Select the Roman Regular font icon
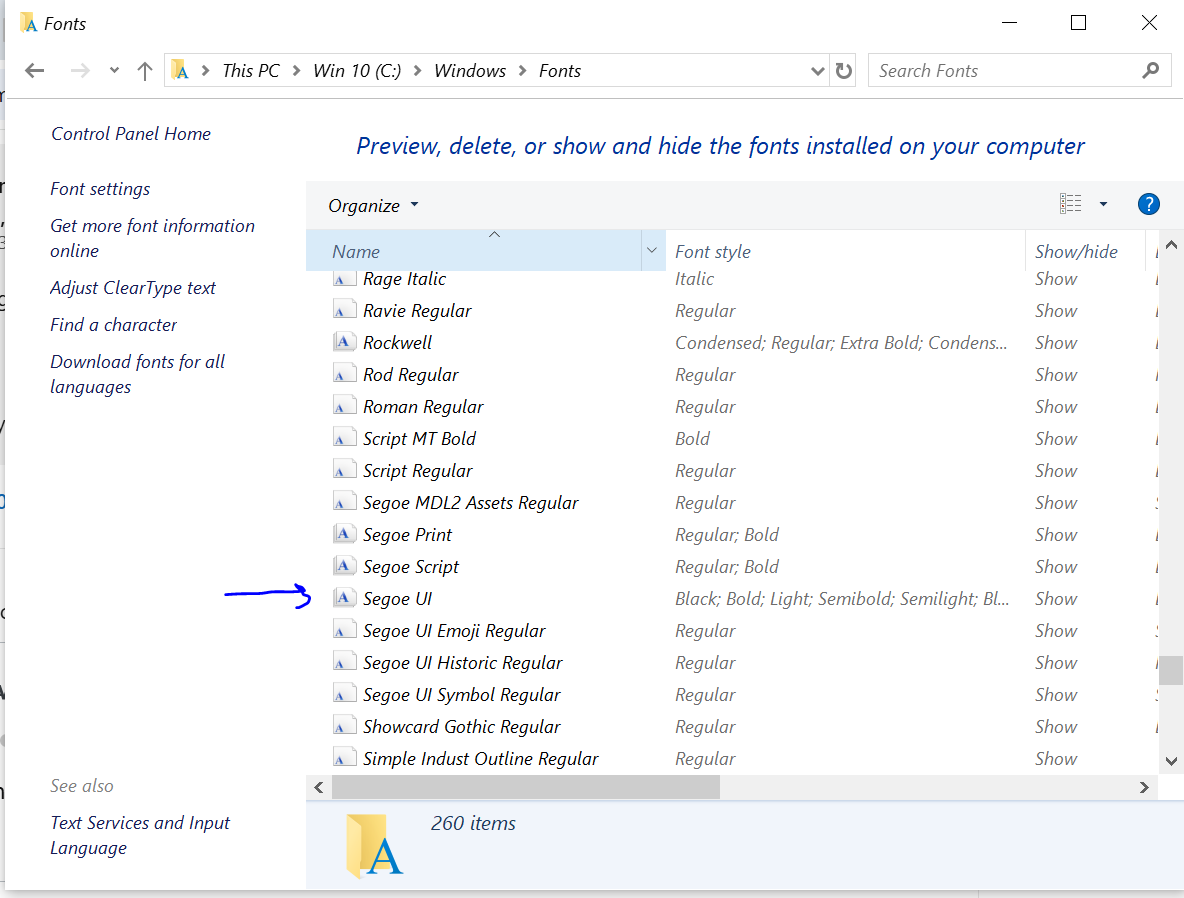 tap(344, 406)
